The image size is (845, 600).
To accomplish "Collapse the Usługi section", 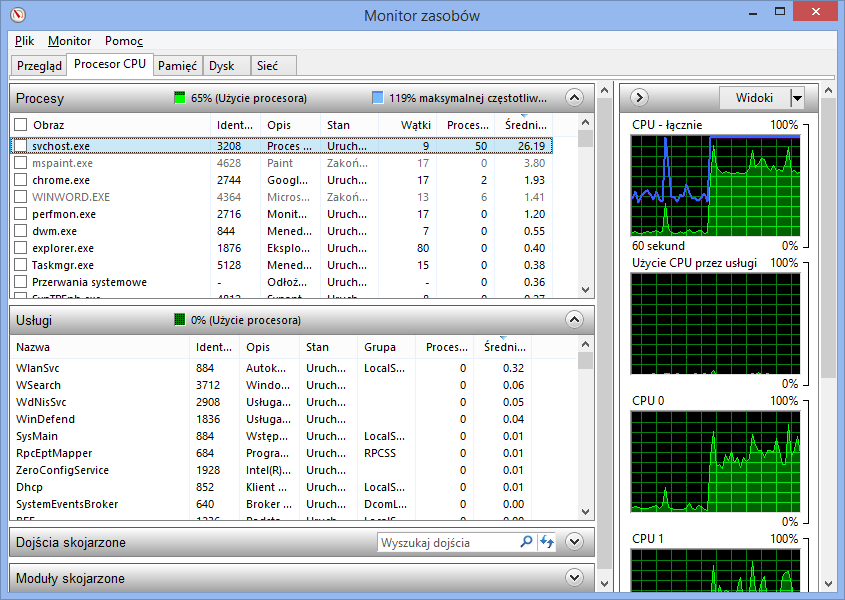I will [x=574, y=320].
